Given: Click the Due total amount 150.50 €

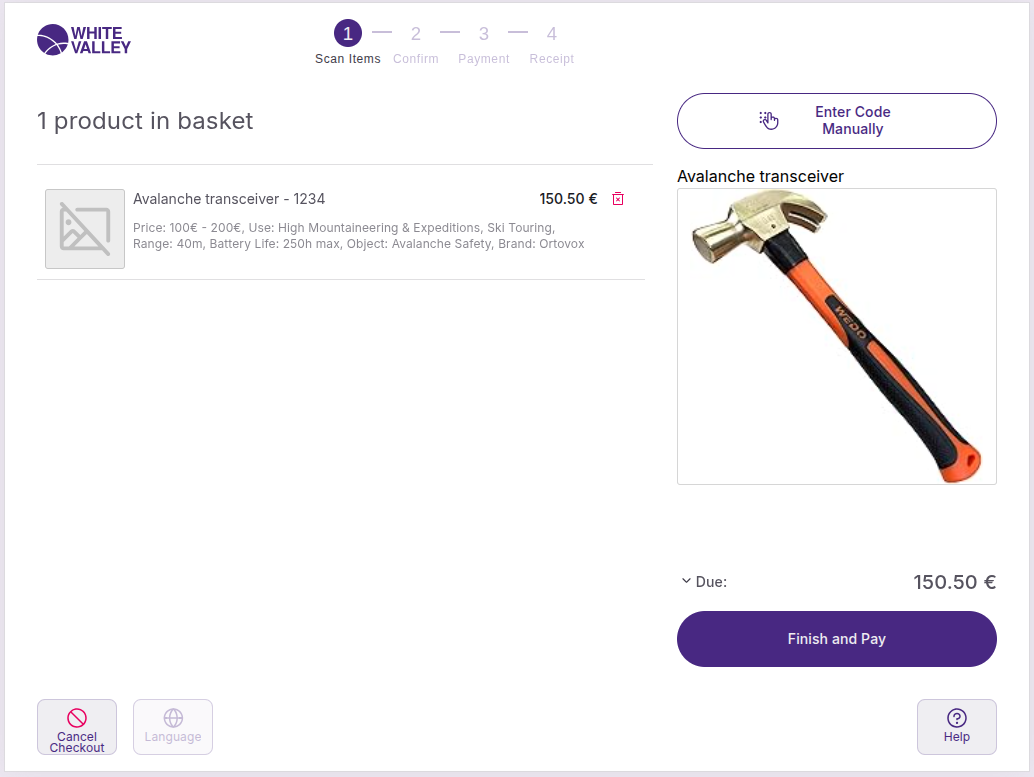Looking at the screenshot, I should point(955,582).
